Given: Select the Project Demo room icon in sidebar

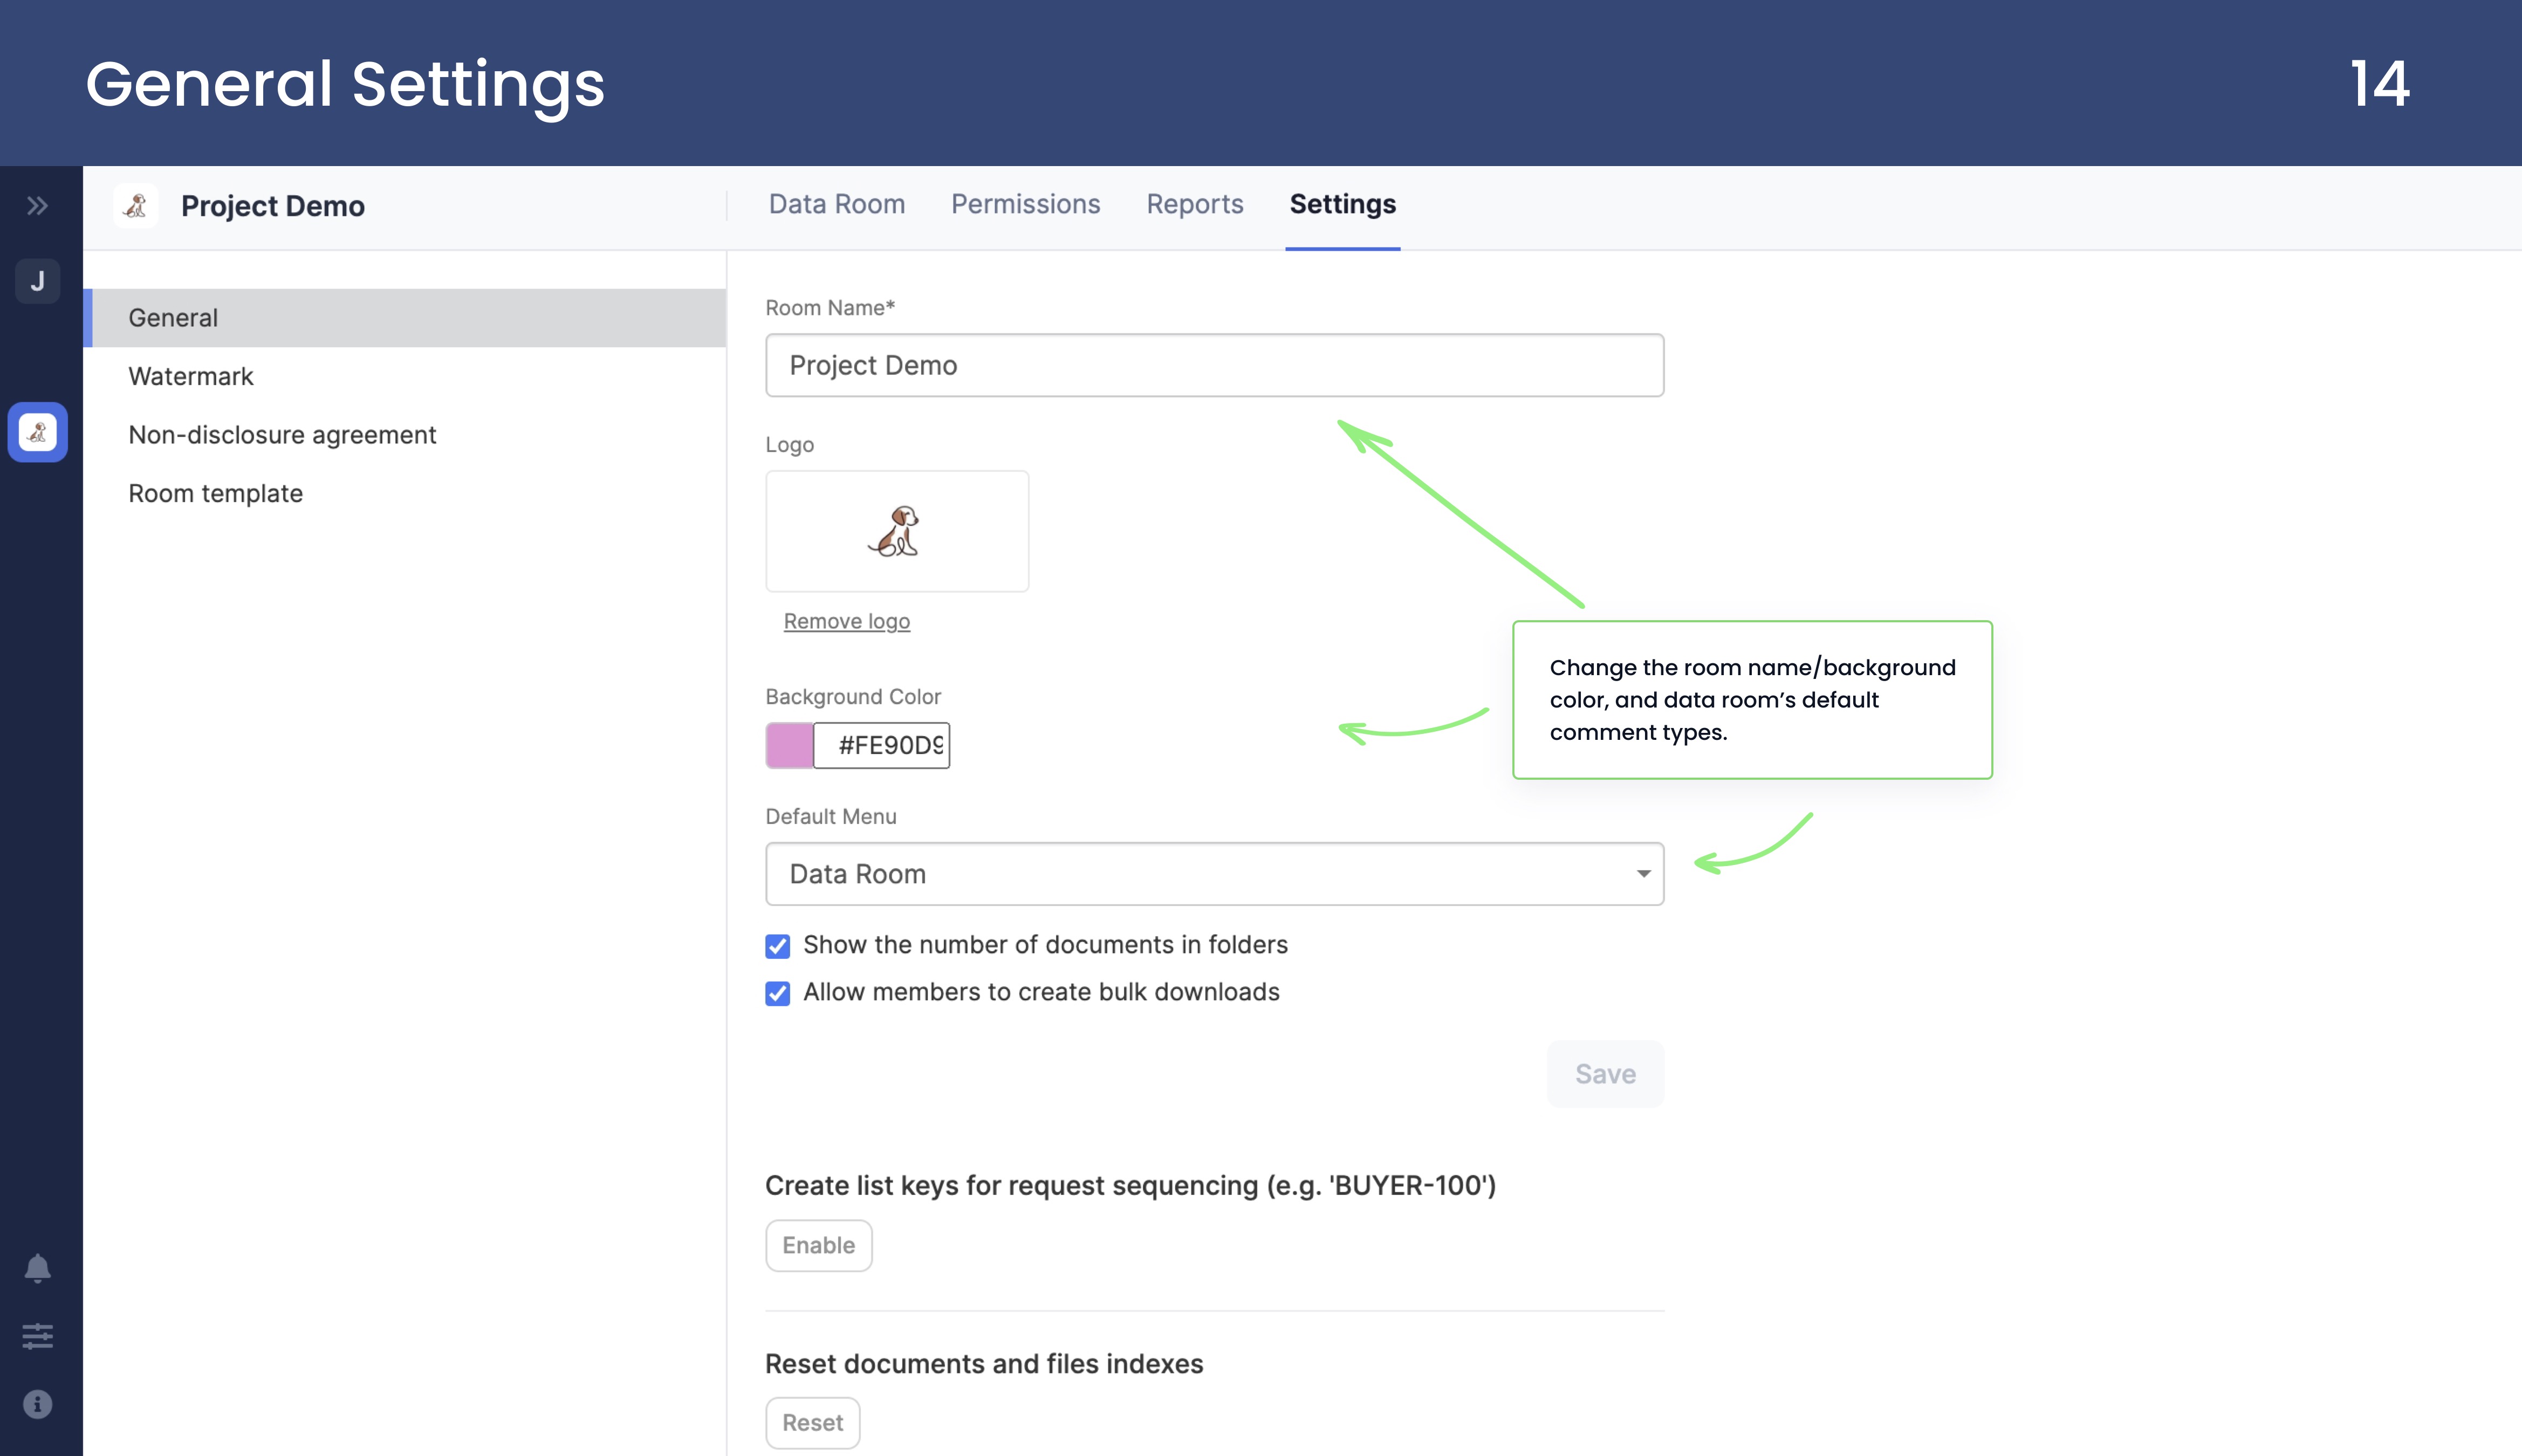Looking at the screenshot, I should [x=37, y=432].
